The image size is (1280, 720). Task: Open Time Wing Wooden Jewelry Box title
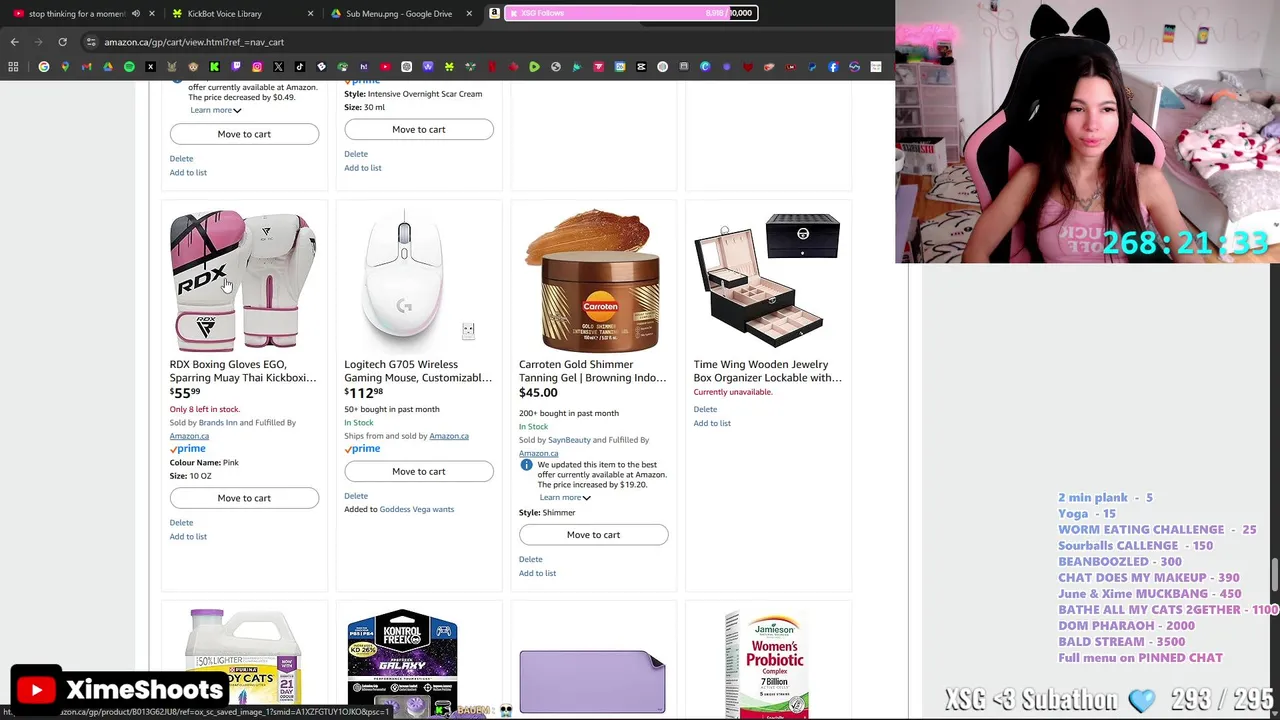click(768, 371)
